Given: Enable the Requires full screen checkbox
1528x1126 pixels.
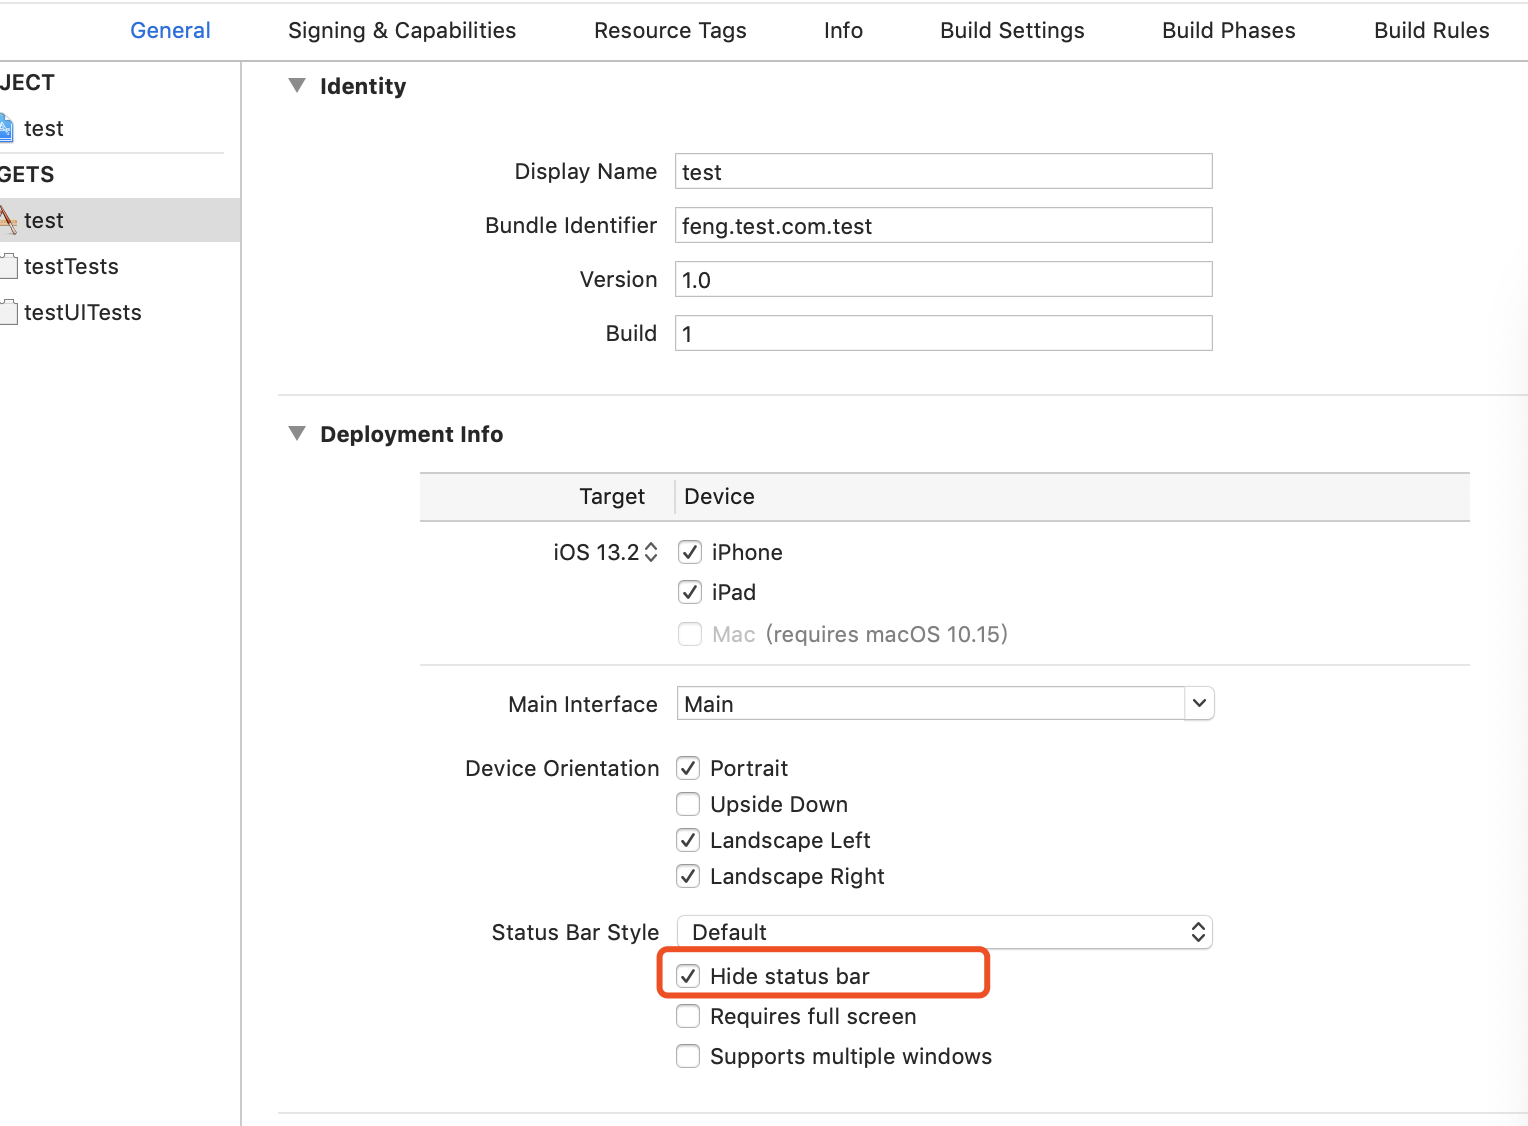Looking at the screenshot, I should [x=688, y=1016].
